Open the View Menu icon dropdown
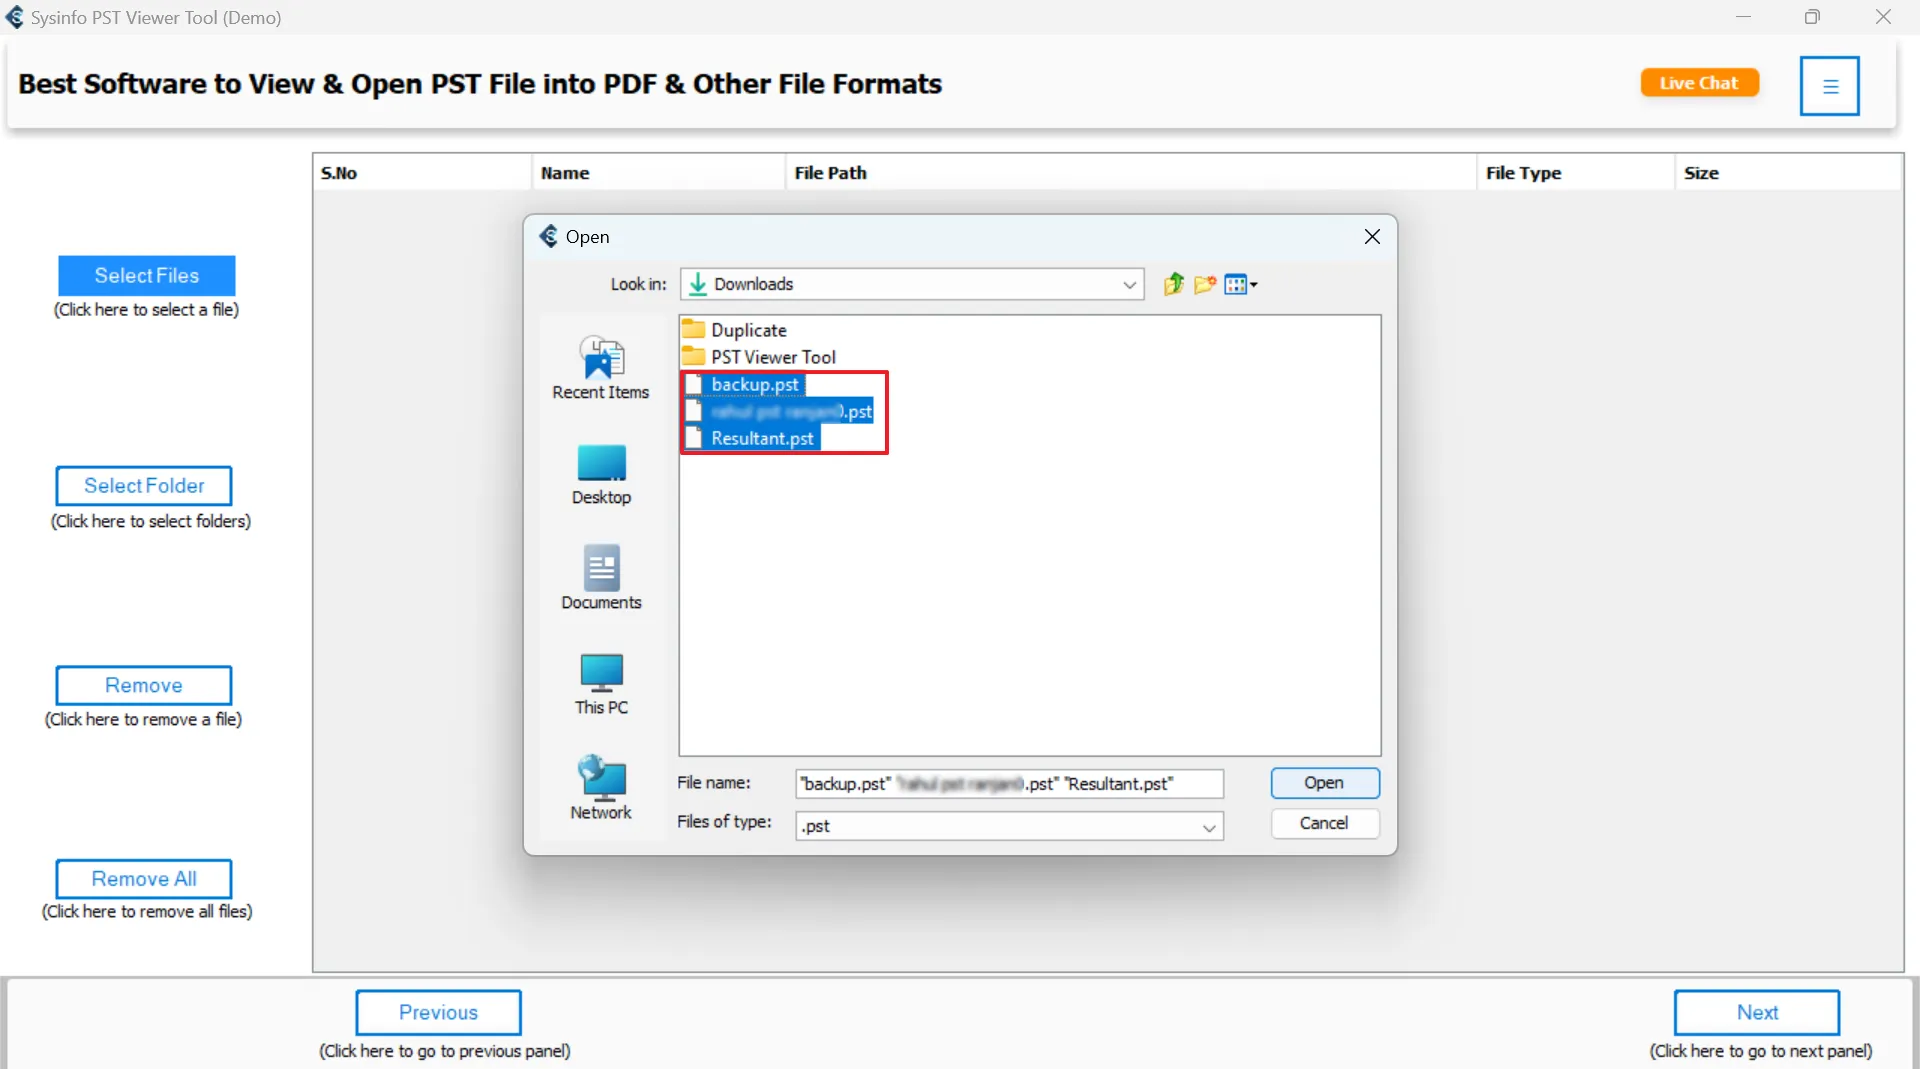This screenshot has width=1920, height=1069. coord(1241,284)
